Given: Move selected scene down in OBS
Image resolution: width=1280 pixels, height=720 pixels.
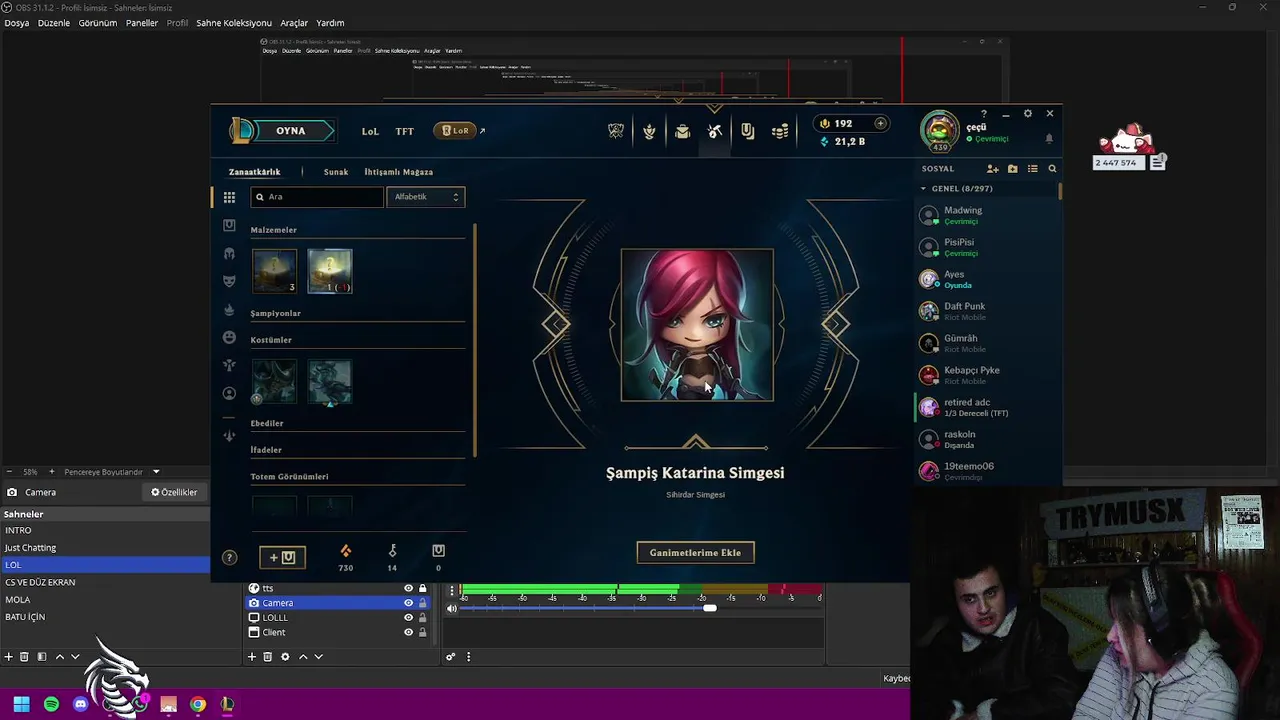Looking at the screenshot, I should click(x=75, y=657).
